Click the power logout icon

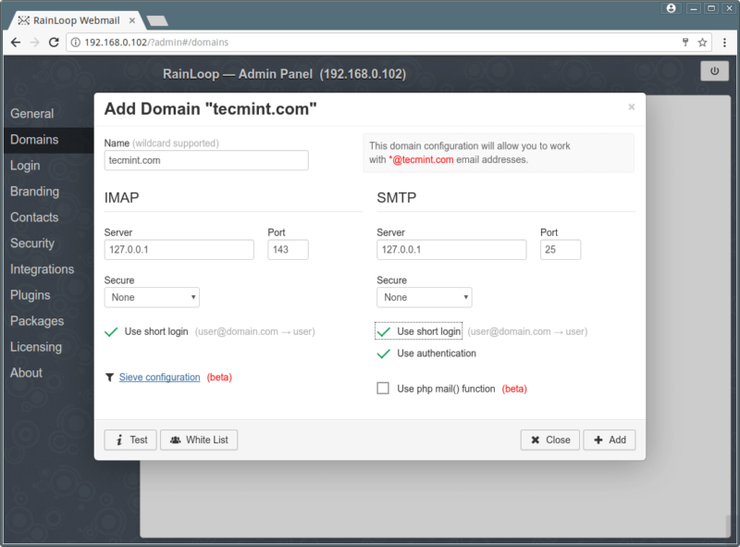tap(714, 71)
